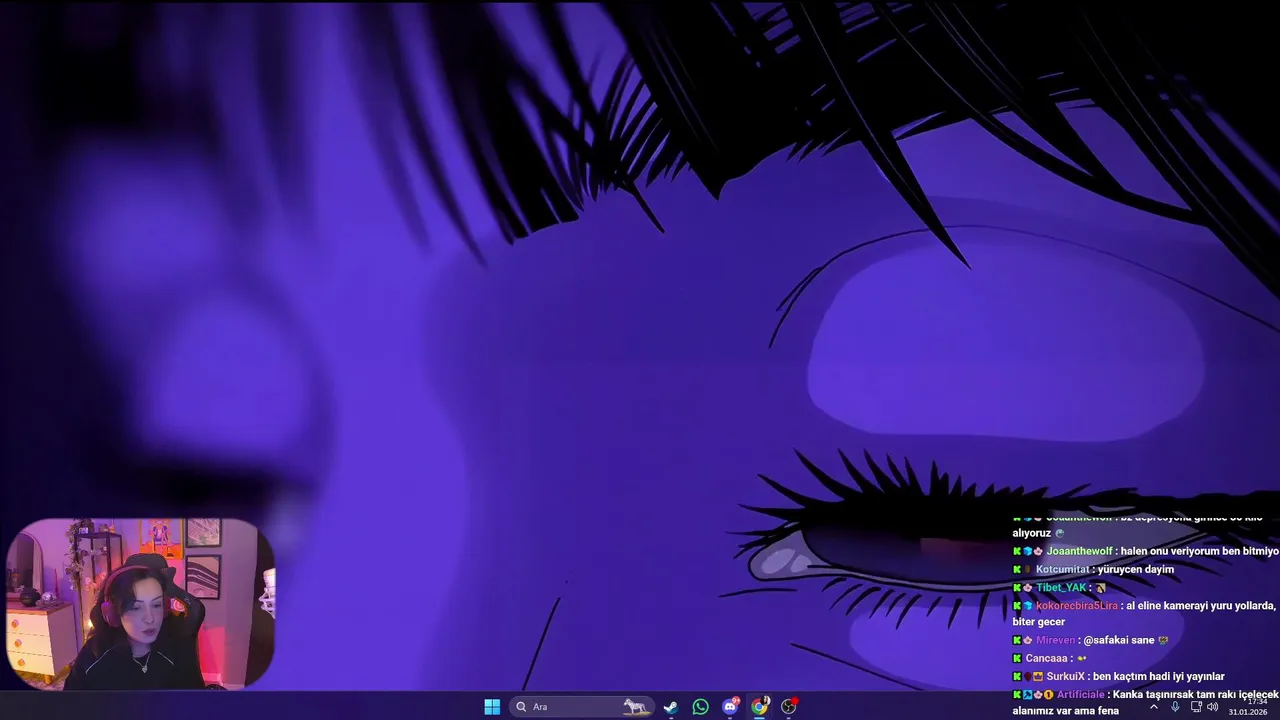Open the Windows Start menu

(x=492, y=707)
